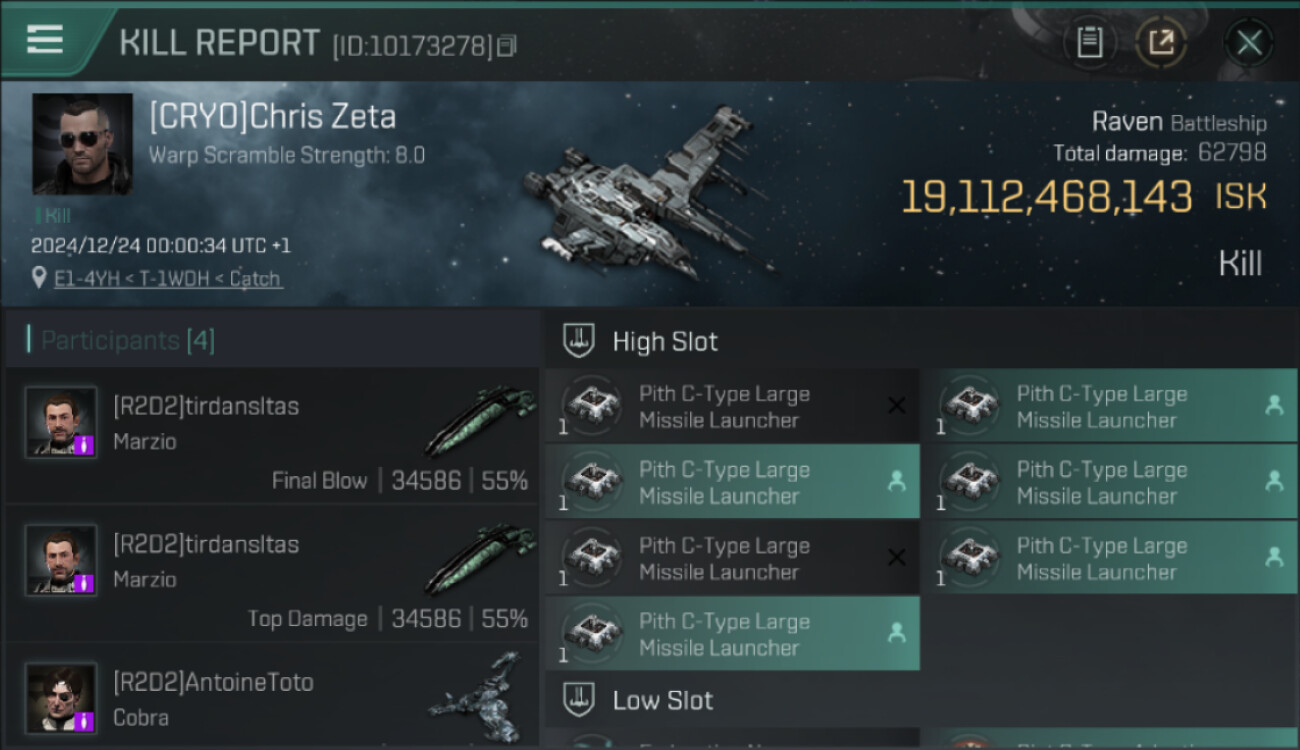Click the High Slot section header
The width and height of the screenshot is (1300, 750).
point(665,341)
